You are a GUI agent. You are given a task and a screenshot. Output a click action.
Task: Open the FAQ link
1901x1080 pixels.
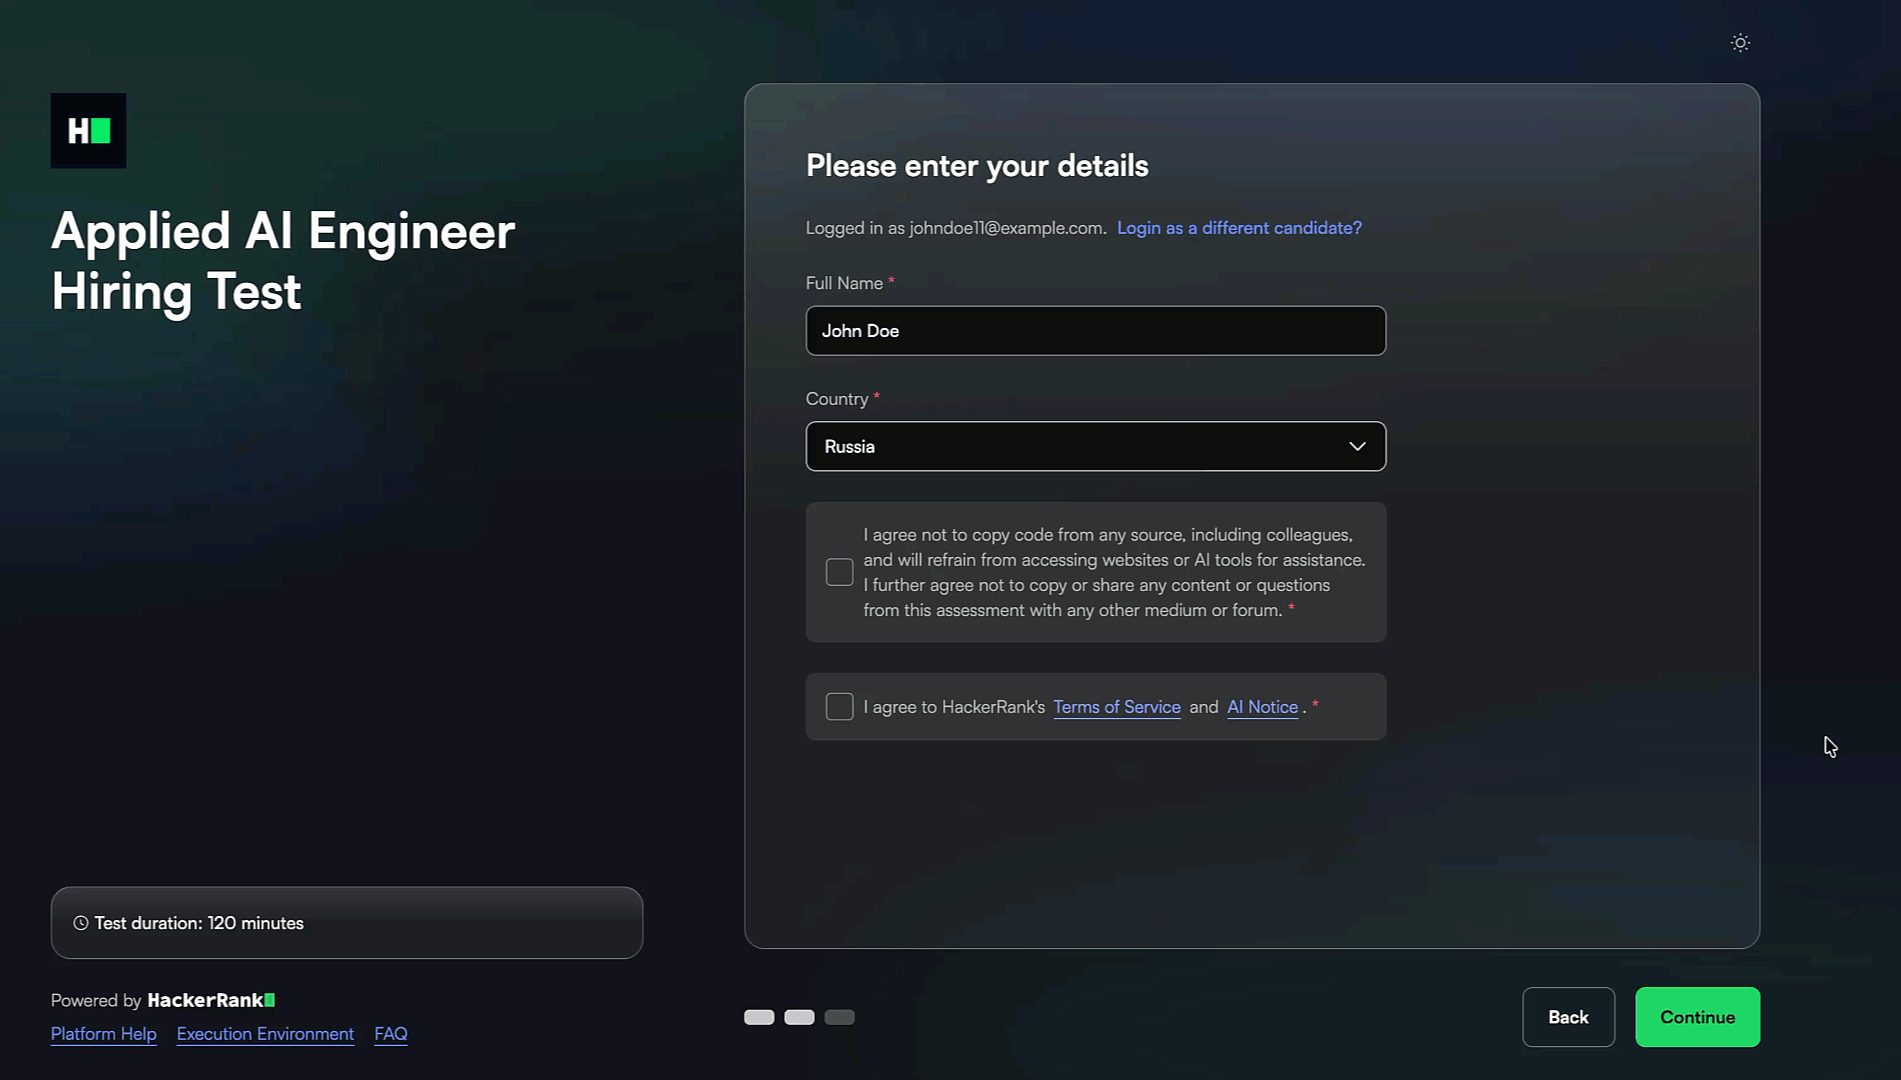pos(391,1034)
